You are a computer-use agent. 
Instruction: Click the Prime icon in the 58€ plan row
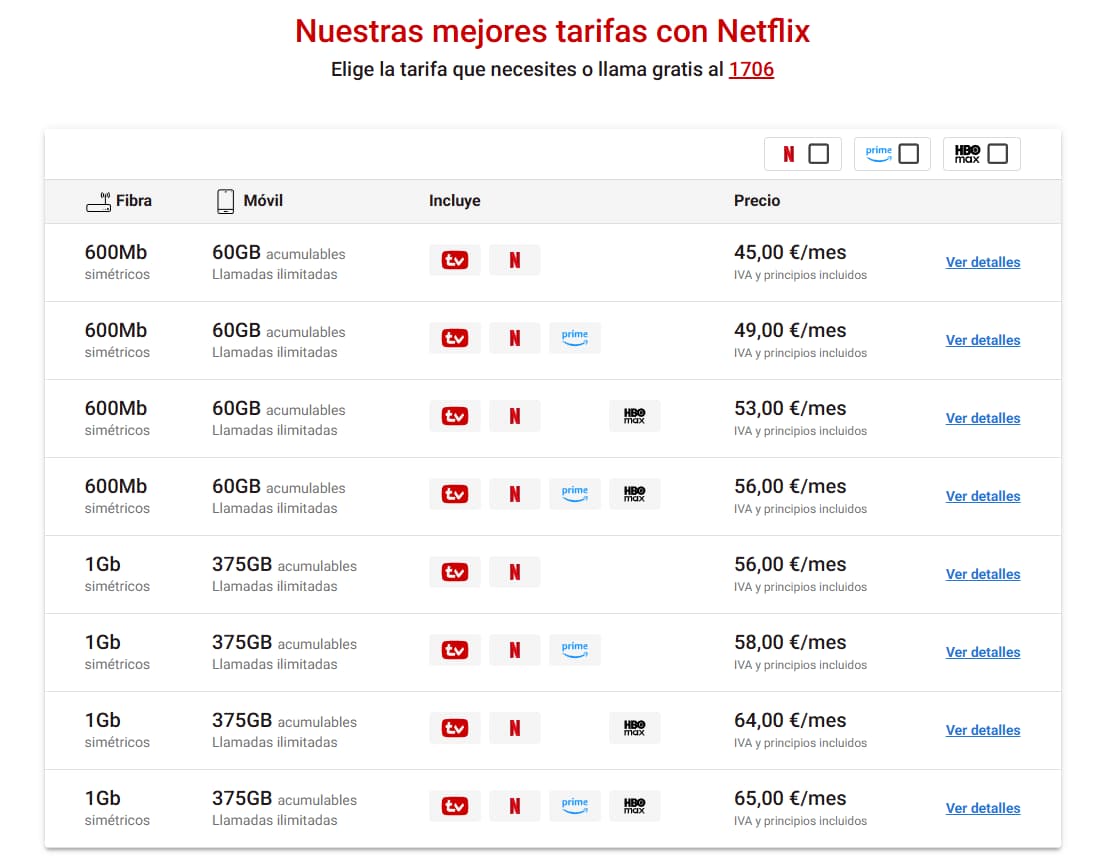point(575,650)
